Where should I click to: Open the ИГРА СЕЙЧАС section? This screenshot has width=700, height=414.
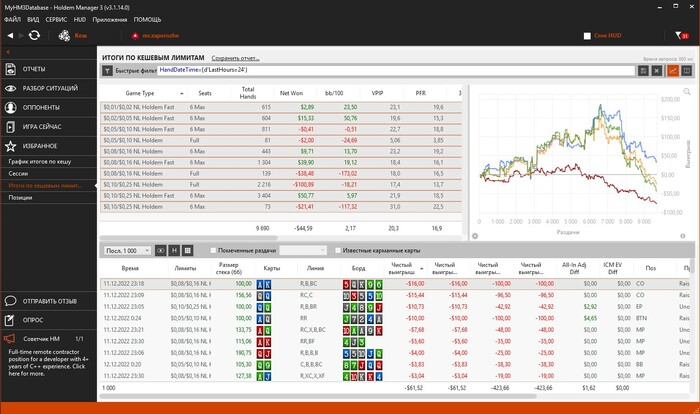tap(49, 126)
